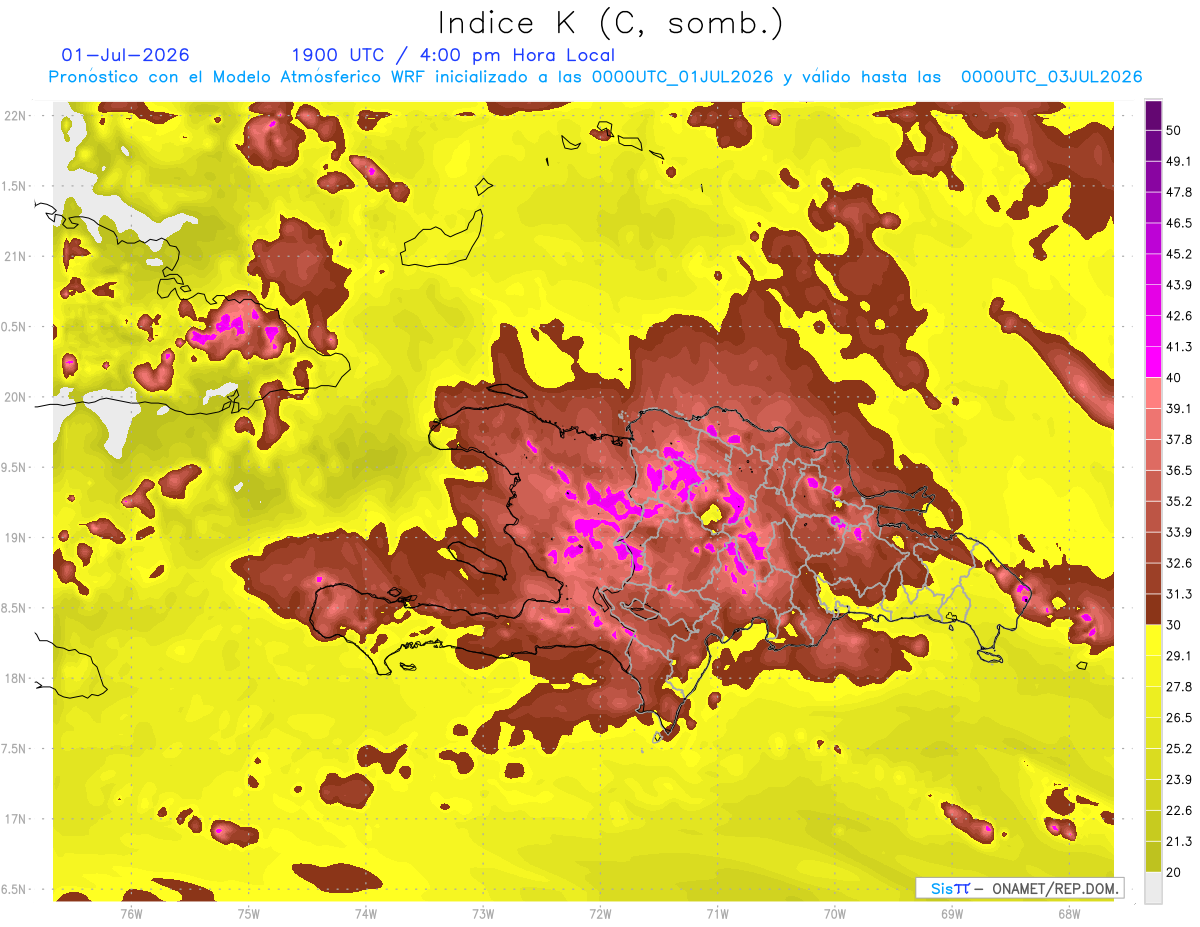Click the title "Indice K (C, somb.)"
Screen dimensions: 1200x927
[x=611, y=23]
